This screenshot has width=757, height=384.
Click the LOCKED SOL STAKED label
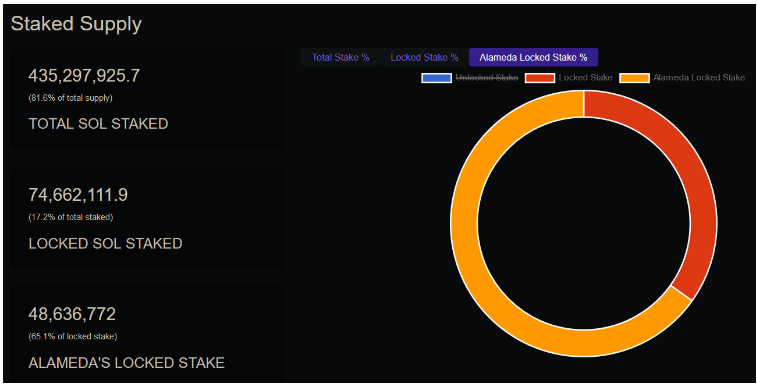(105, 243)
